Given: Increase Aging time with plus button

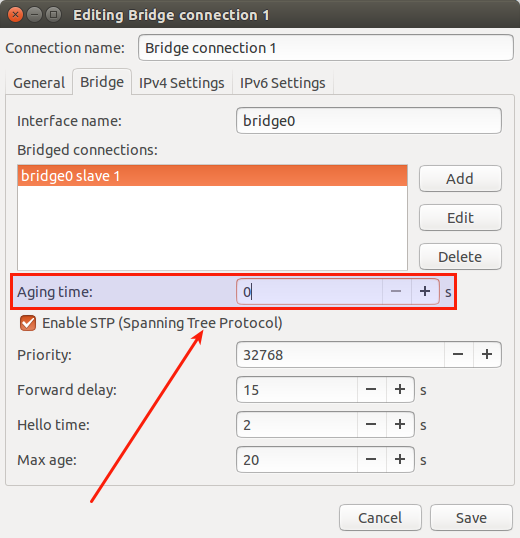Looking at the screenshot, I should (x=425, y=292).
